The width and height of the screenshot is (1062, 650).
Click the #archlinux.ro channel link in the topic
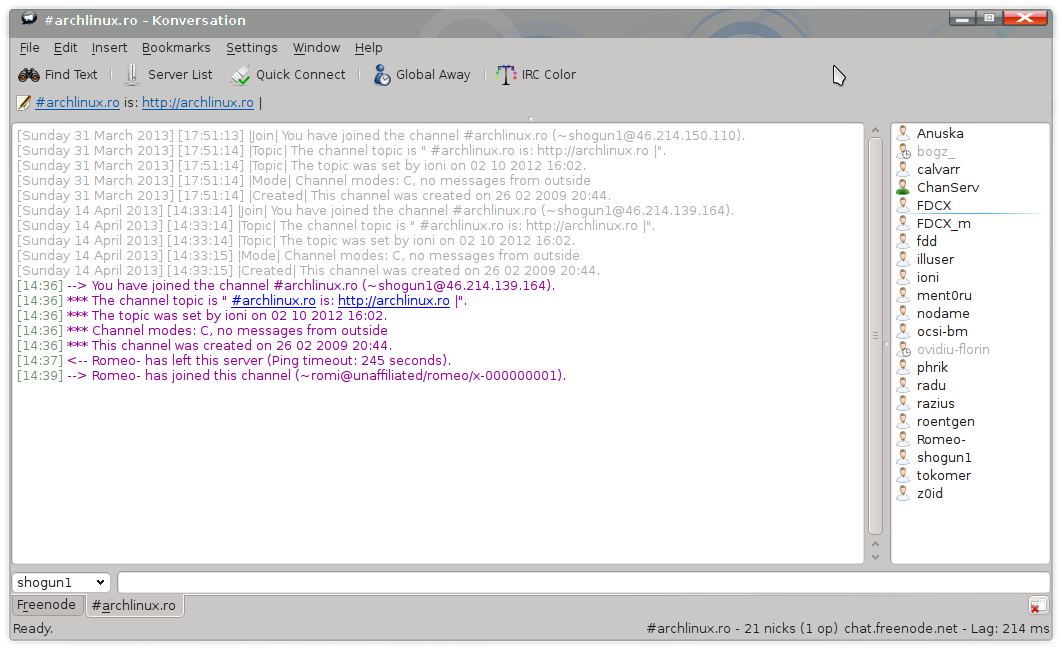click(77, 102)
